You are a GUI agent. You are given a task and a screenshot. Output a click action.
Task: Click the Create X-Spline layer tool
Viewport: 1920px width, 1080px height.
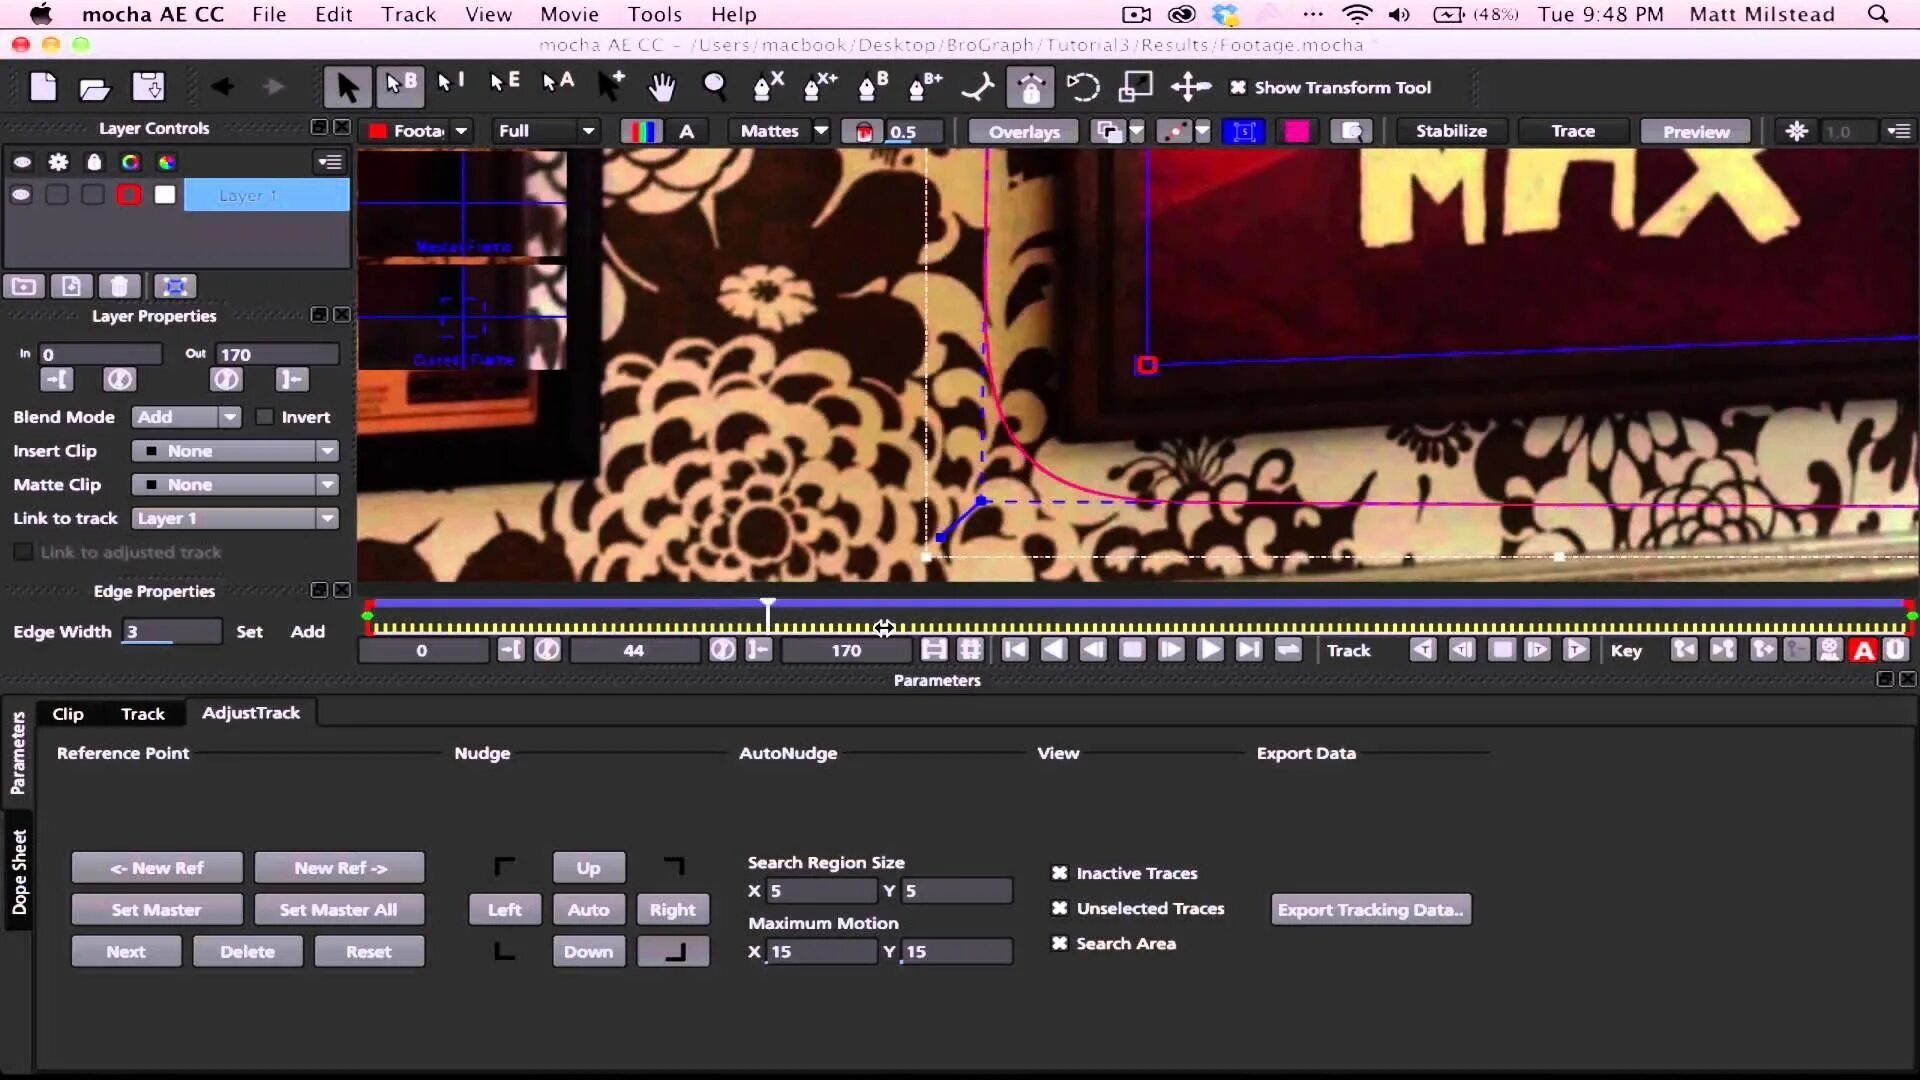768,88
